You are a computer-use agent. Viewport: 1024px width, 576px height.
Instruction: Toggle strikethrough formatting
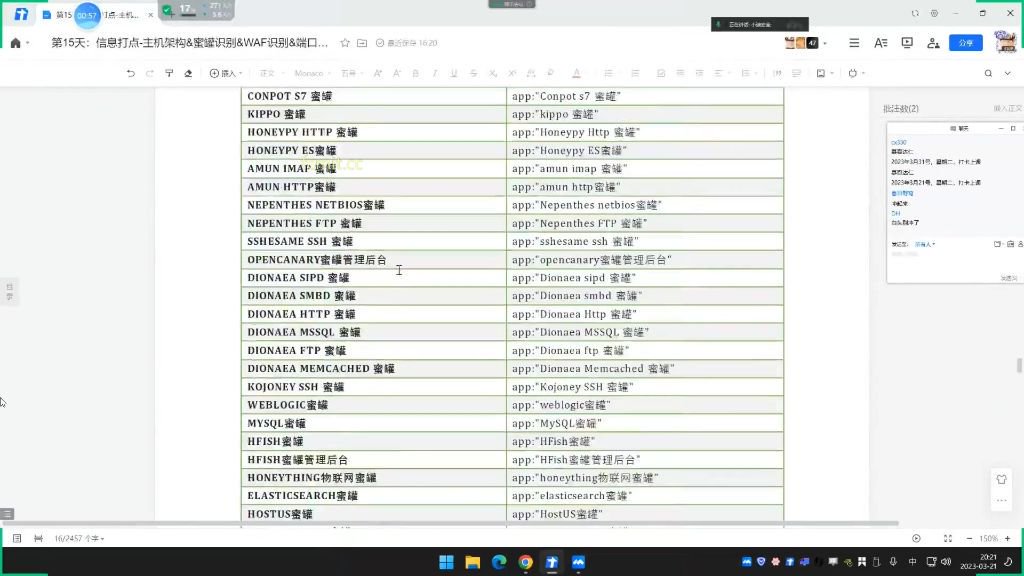(x=473, y=73)
